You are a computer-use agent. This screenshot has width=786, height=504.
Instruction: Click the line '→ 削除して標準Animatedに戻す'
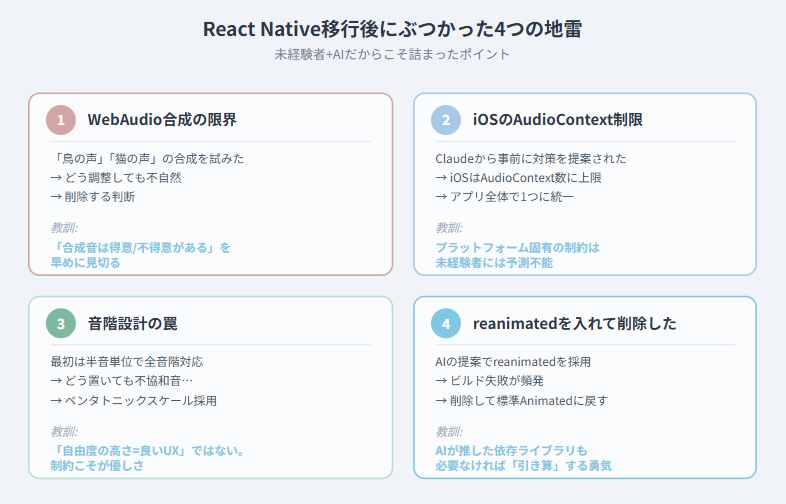pos(521,401)
